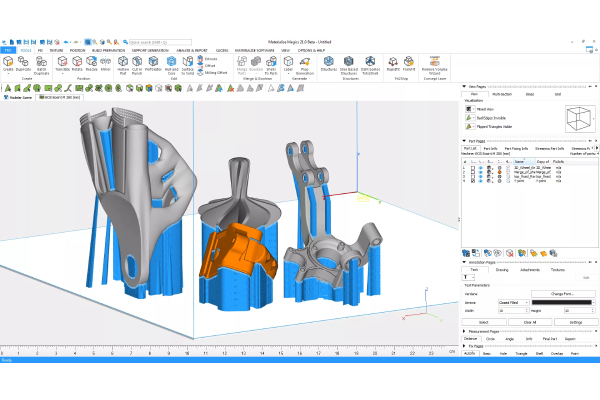Image resolution: width=600 pixels, height=400 pixels.
Task: Collapse the Annotation Pages panel
Action: [x=465, y=262]
